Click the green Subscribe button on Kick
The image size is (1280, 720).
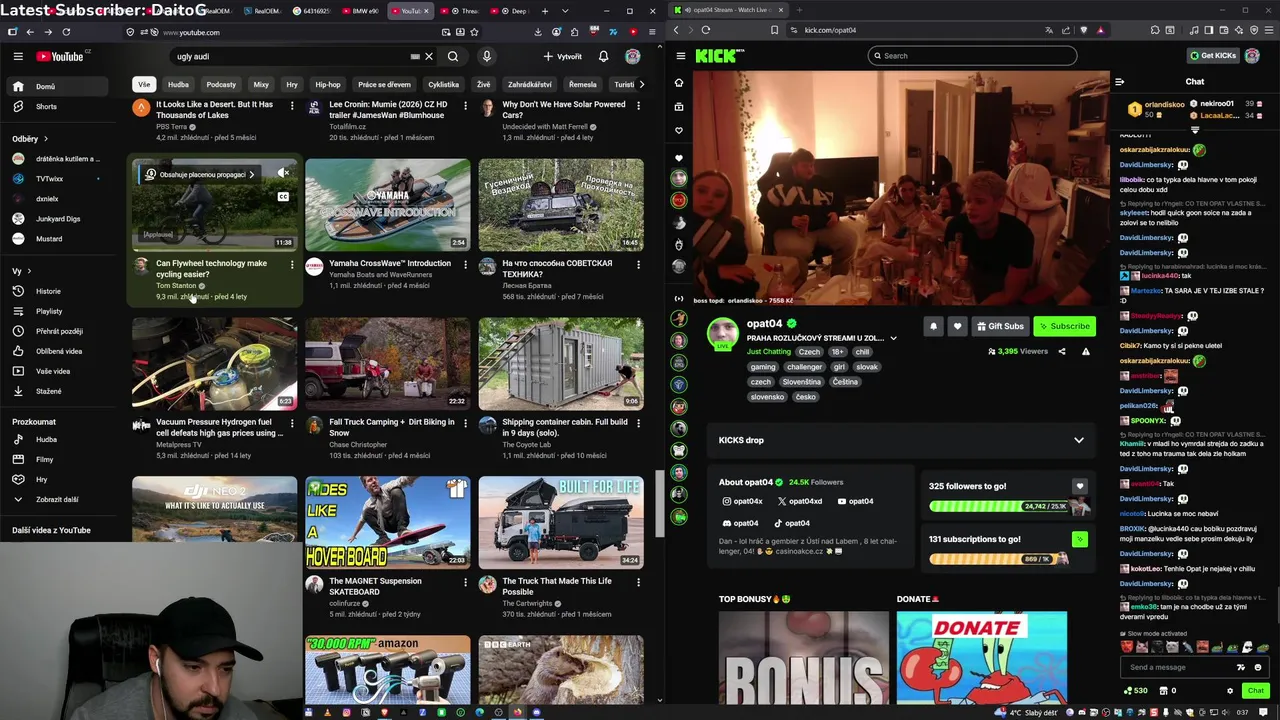(x=1064, y=326)
